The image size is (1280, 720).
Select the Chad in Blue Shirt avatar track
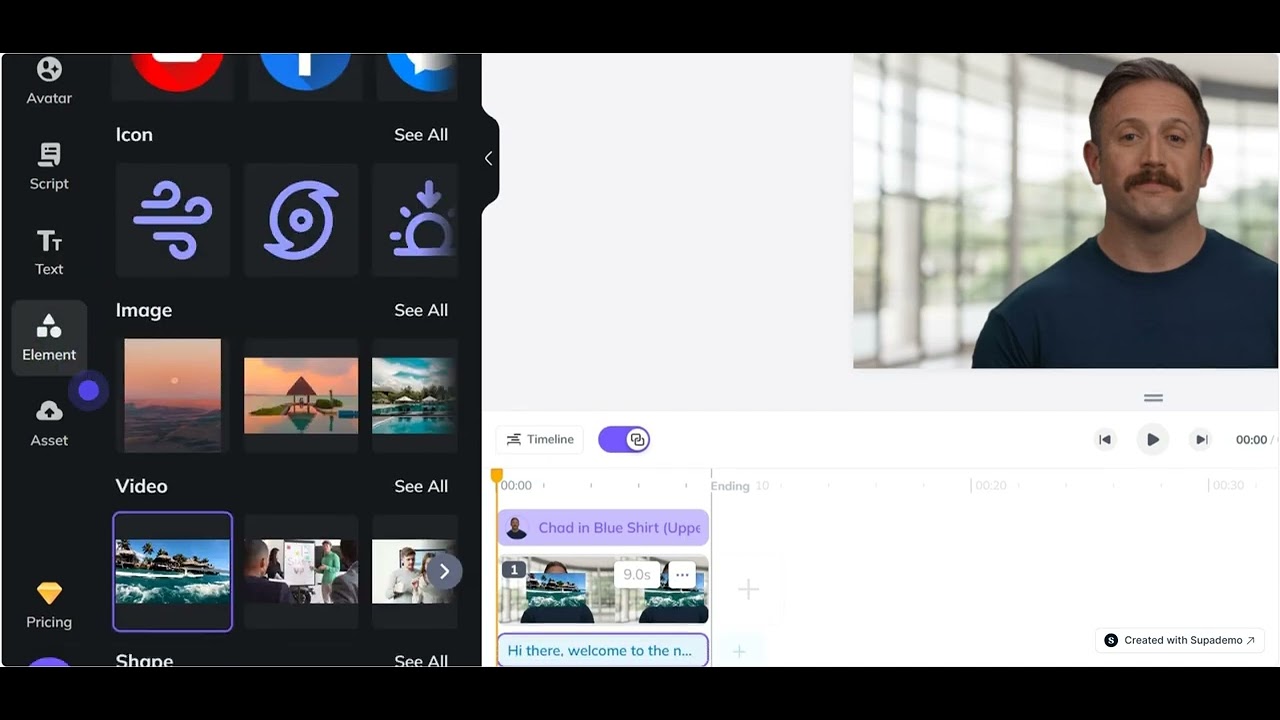(603, 527)
